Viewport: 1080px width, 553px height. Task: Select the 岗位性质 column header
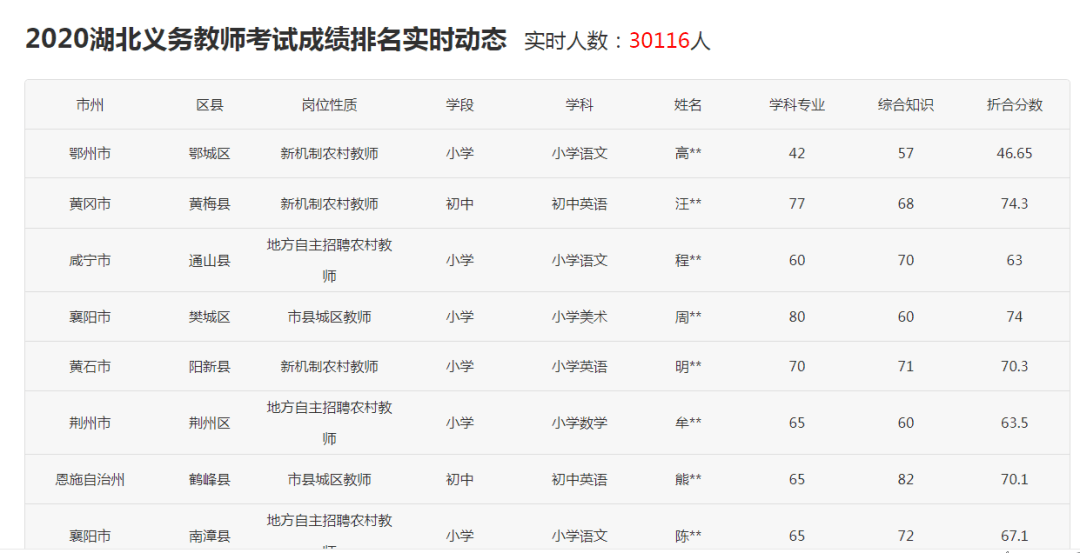point(329,105)
